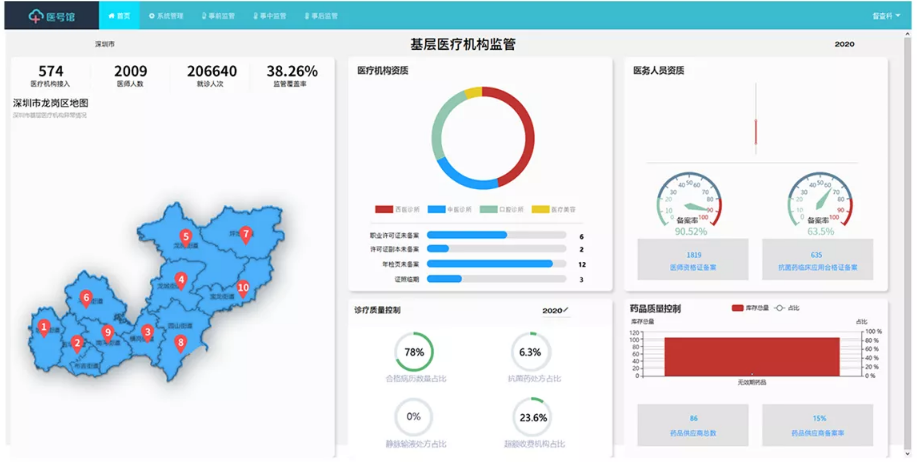
Task: Open the 15% 药品供应商备案率 card
Action: click(x=818, y=425)
